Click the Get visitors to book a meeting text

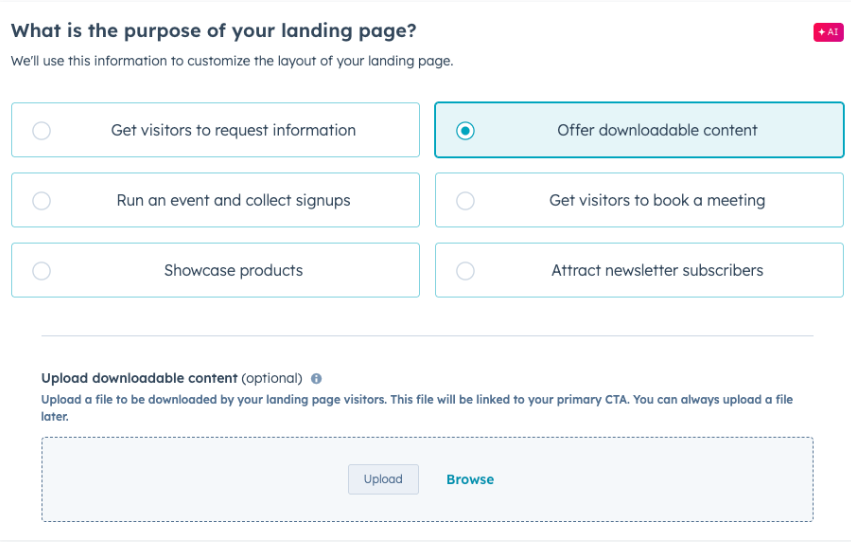tap(657, 201)
